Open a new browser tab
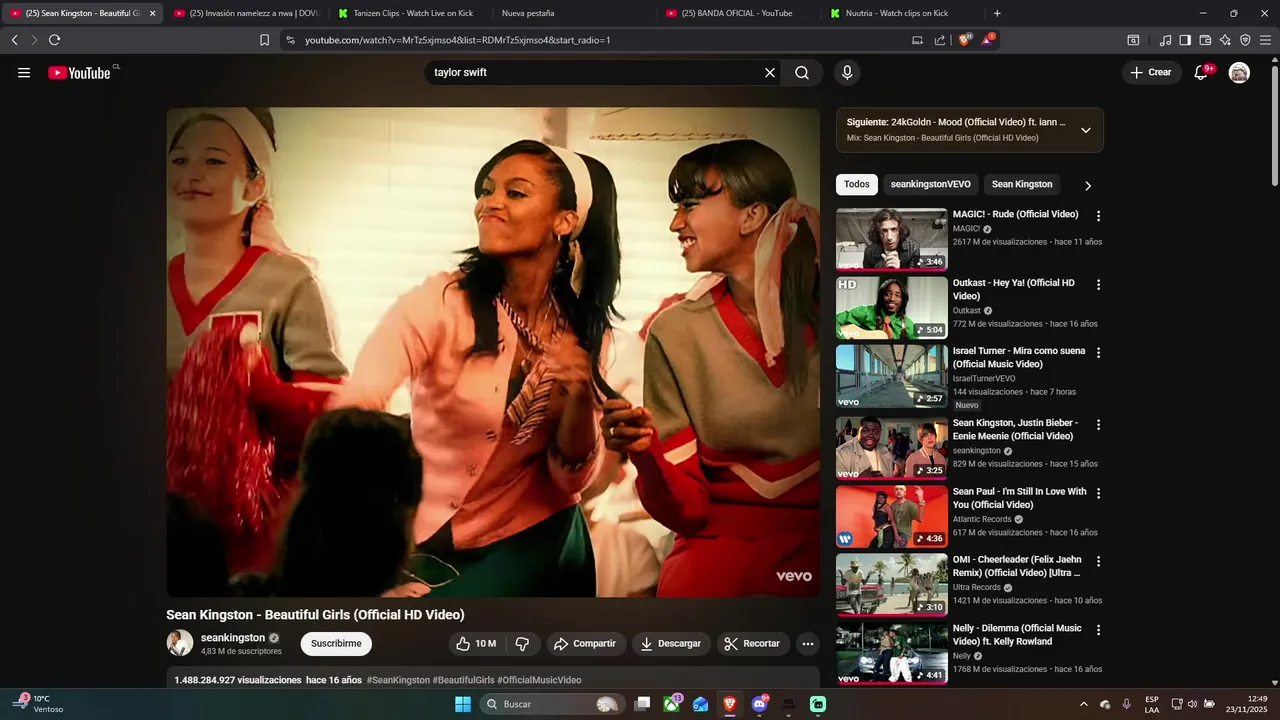Viewport: 1280px width, 720px height. [x=997, y=13]
